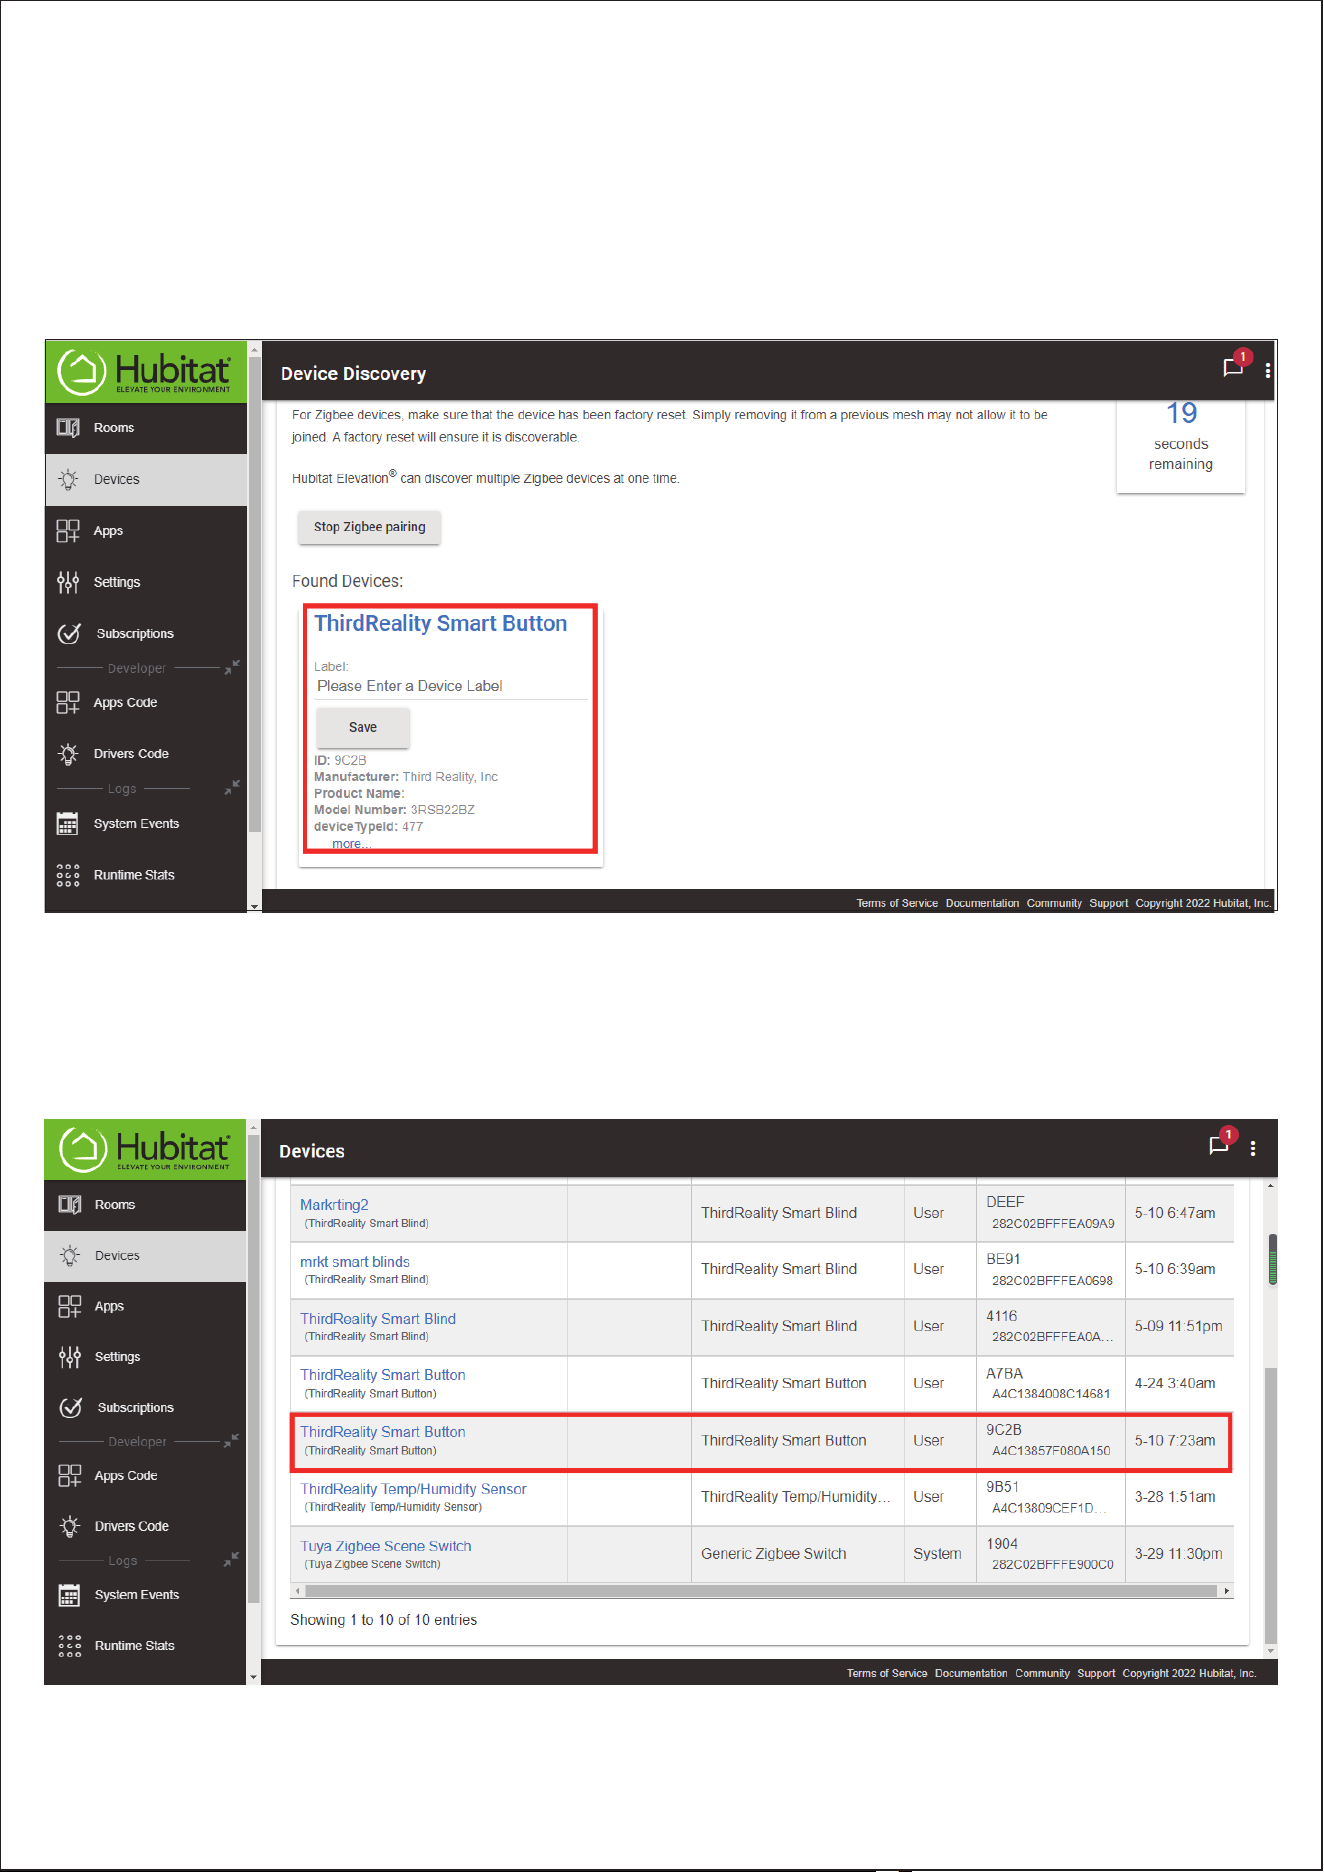Open the three-dot menu in Device Discovery header
This screenshot has height=1872, width=1324.
[x=1268, y=371]
